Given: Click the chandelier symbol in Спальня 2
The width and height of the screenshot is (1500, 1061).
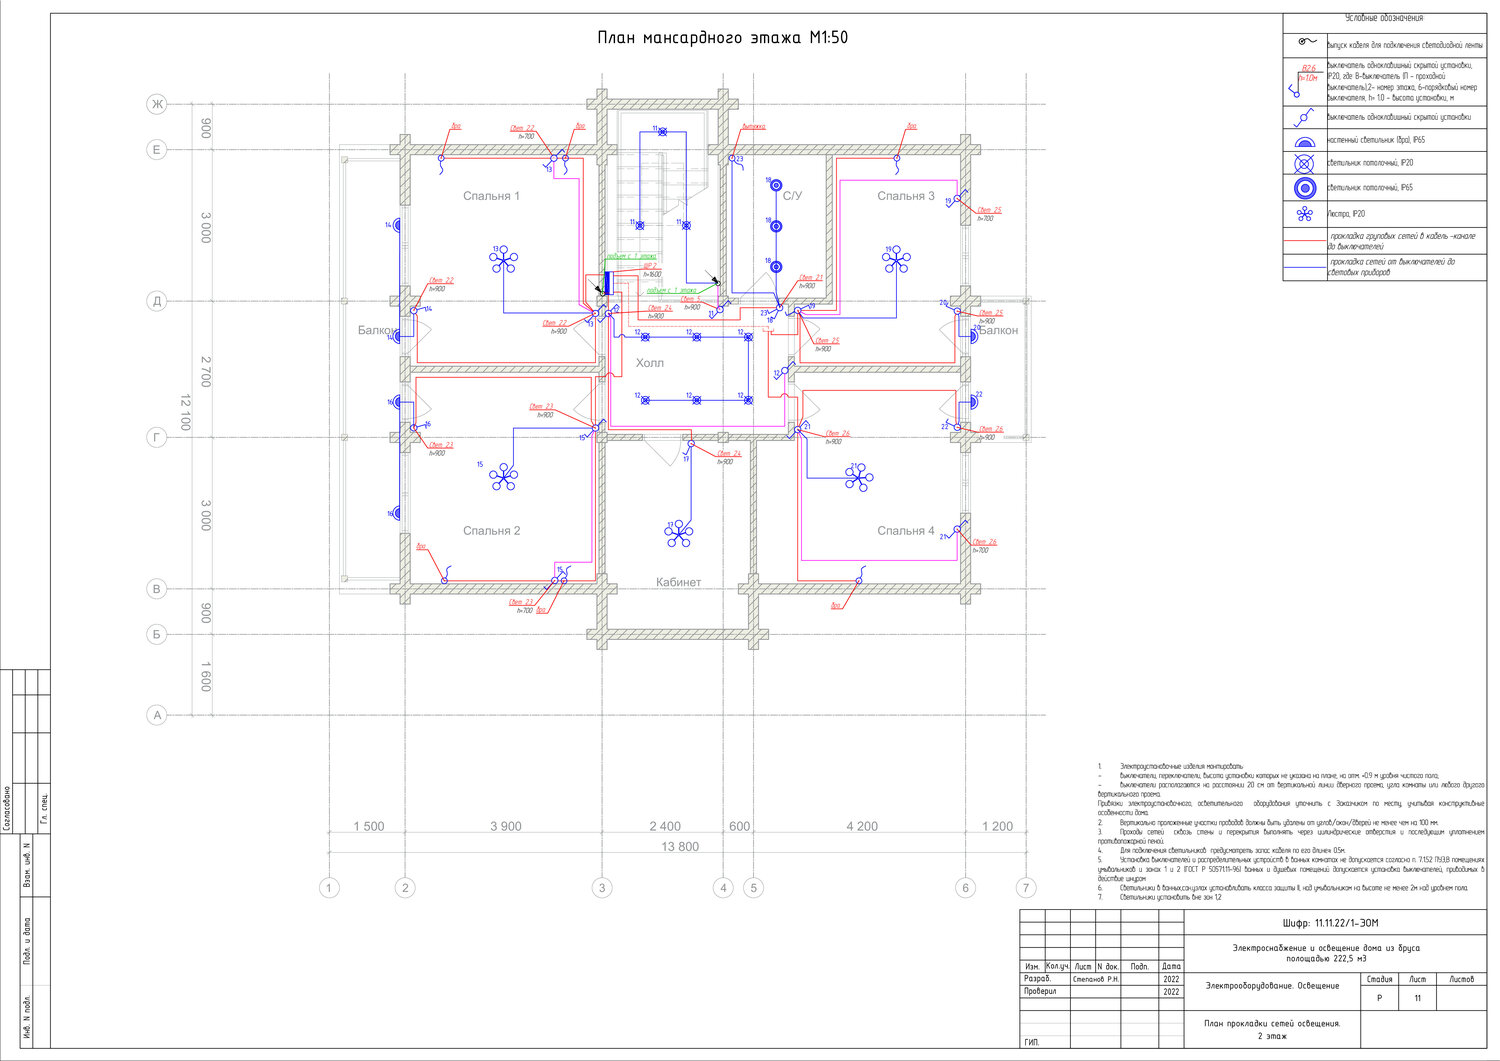Looking at the screenshot, I should (504, 477).
